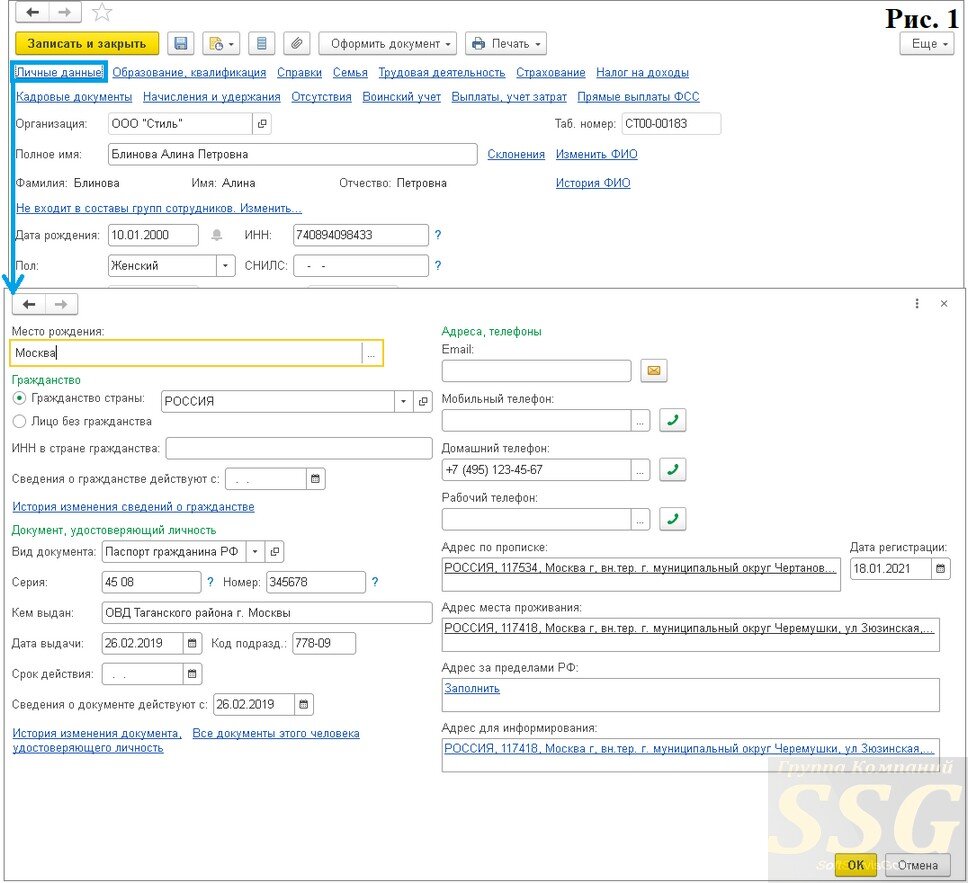
Task: Click the list report icon in toolbar
Action: click(262, 44)
